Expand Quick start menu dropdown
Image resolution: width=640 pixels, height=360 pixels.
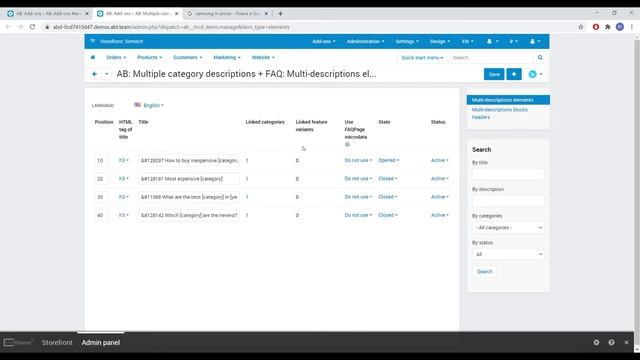(422, 58)
